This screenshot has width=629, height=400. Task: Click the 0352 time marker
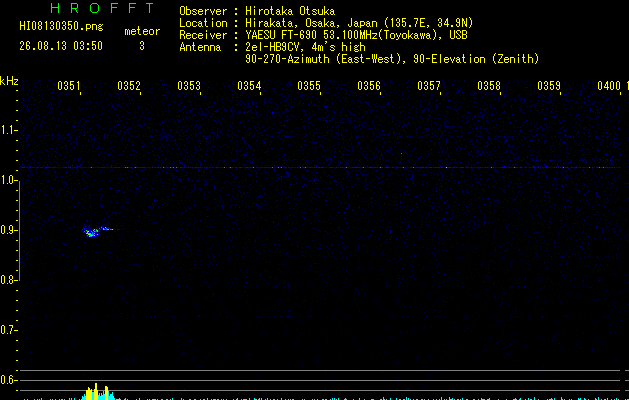pyautogui.click(x=129, y=86)
